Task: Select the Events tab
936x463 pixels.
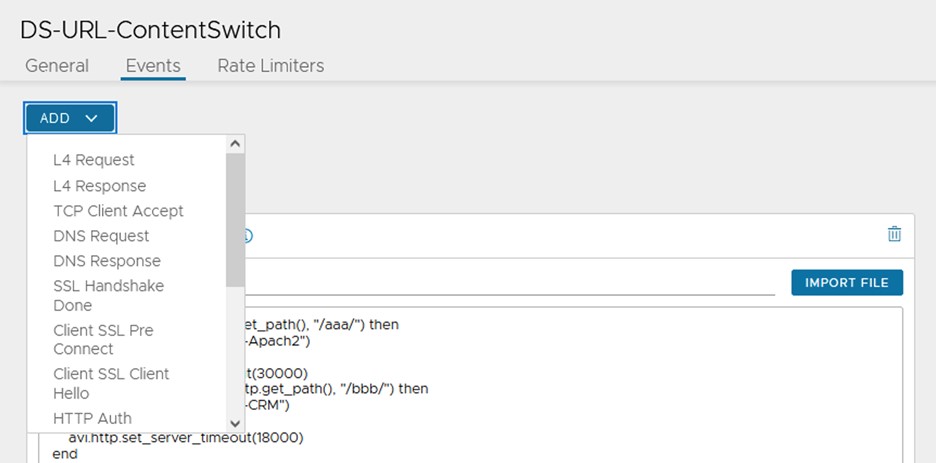Action: [153, 66]
